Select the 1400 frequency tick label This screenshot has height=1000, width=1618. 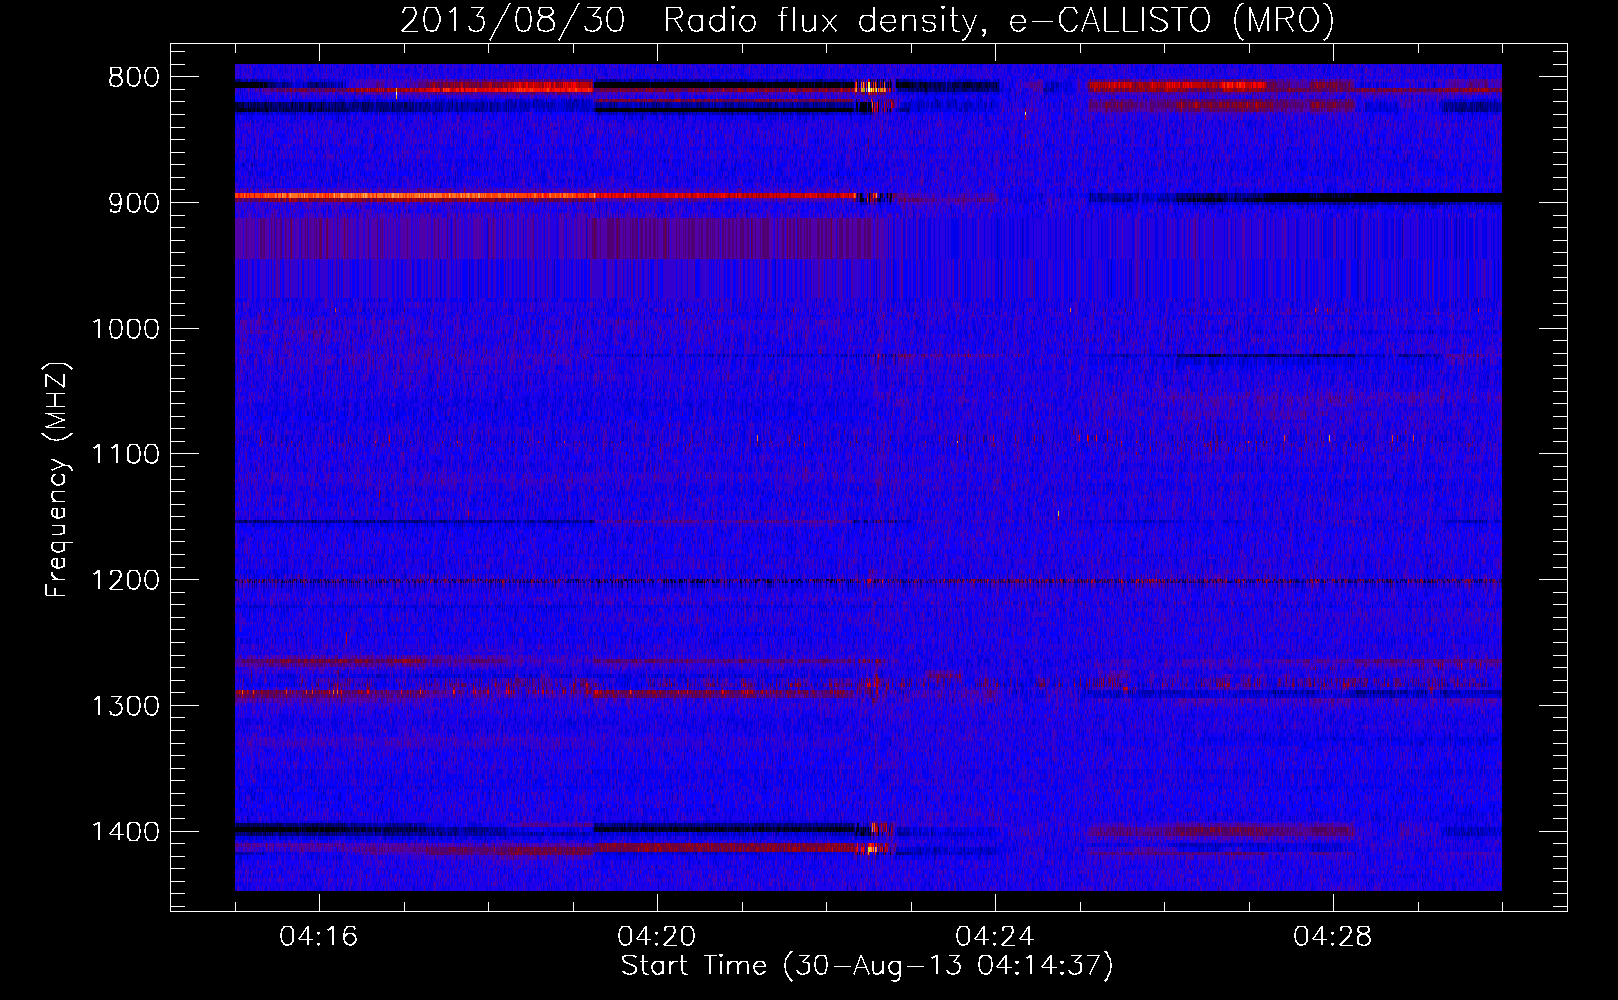point(125,832)
